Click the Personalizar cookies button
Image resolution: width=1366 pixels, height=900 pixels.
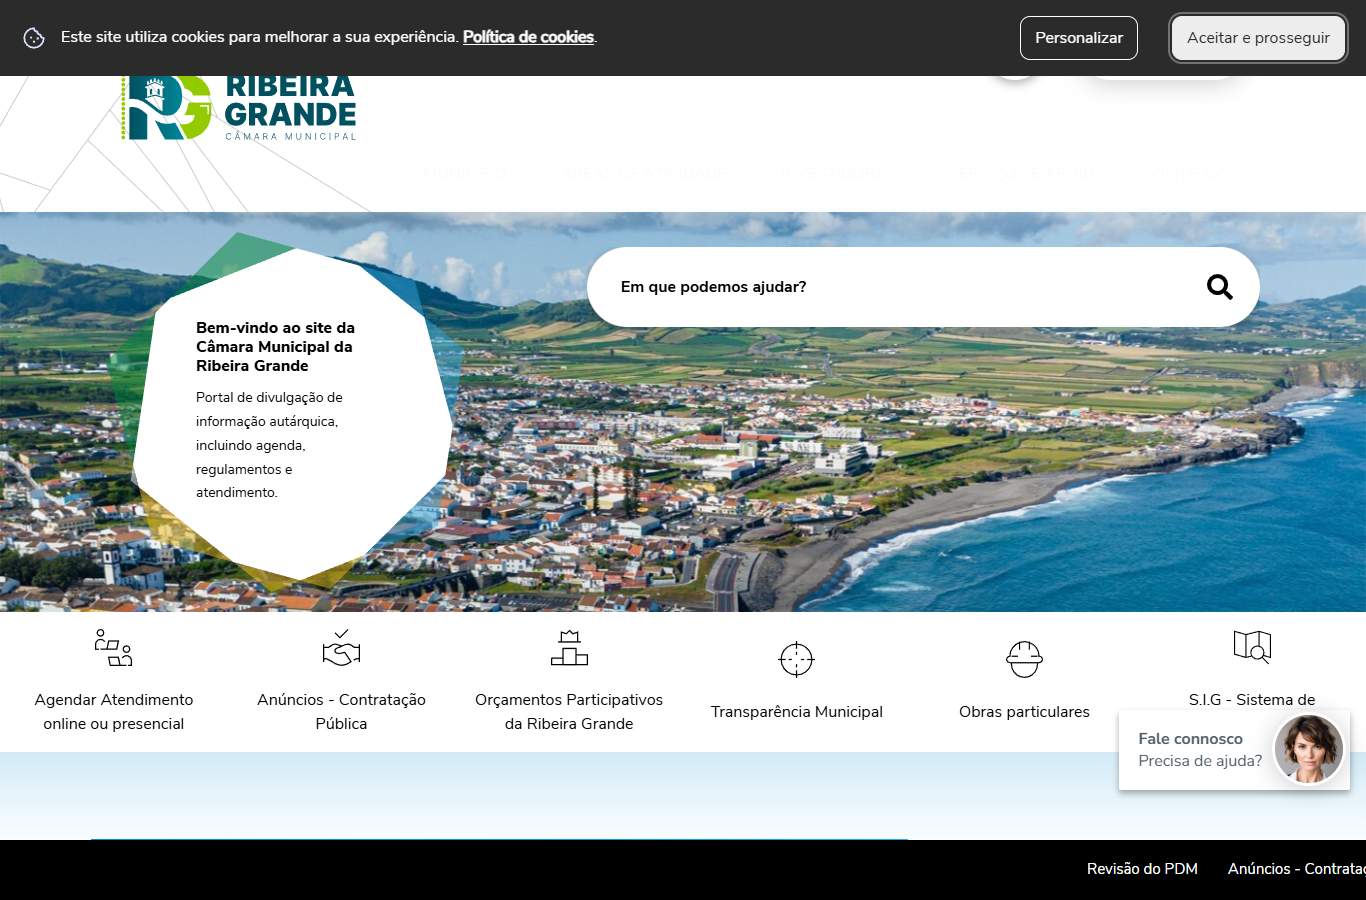(x=1079, y=38)
